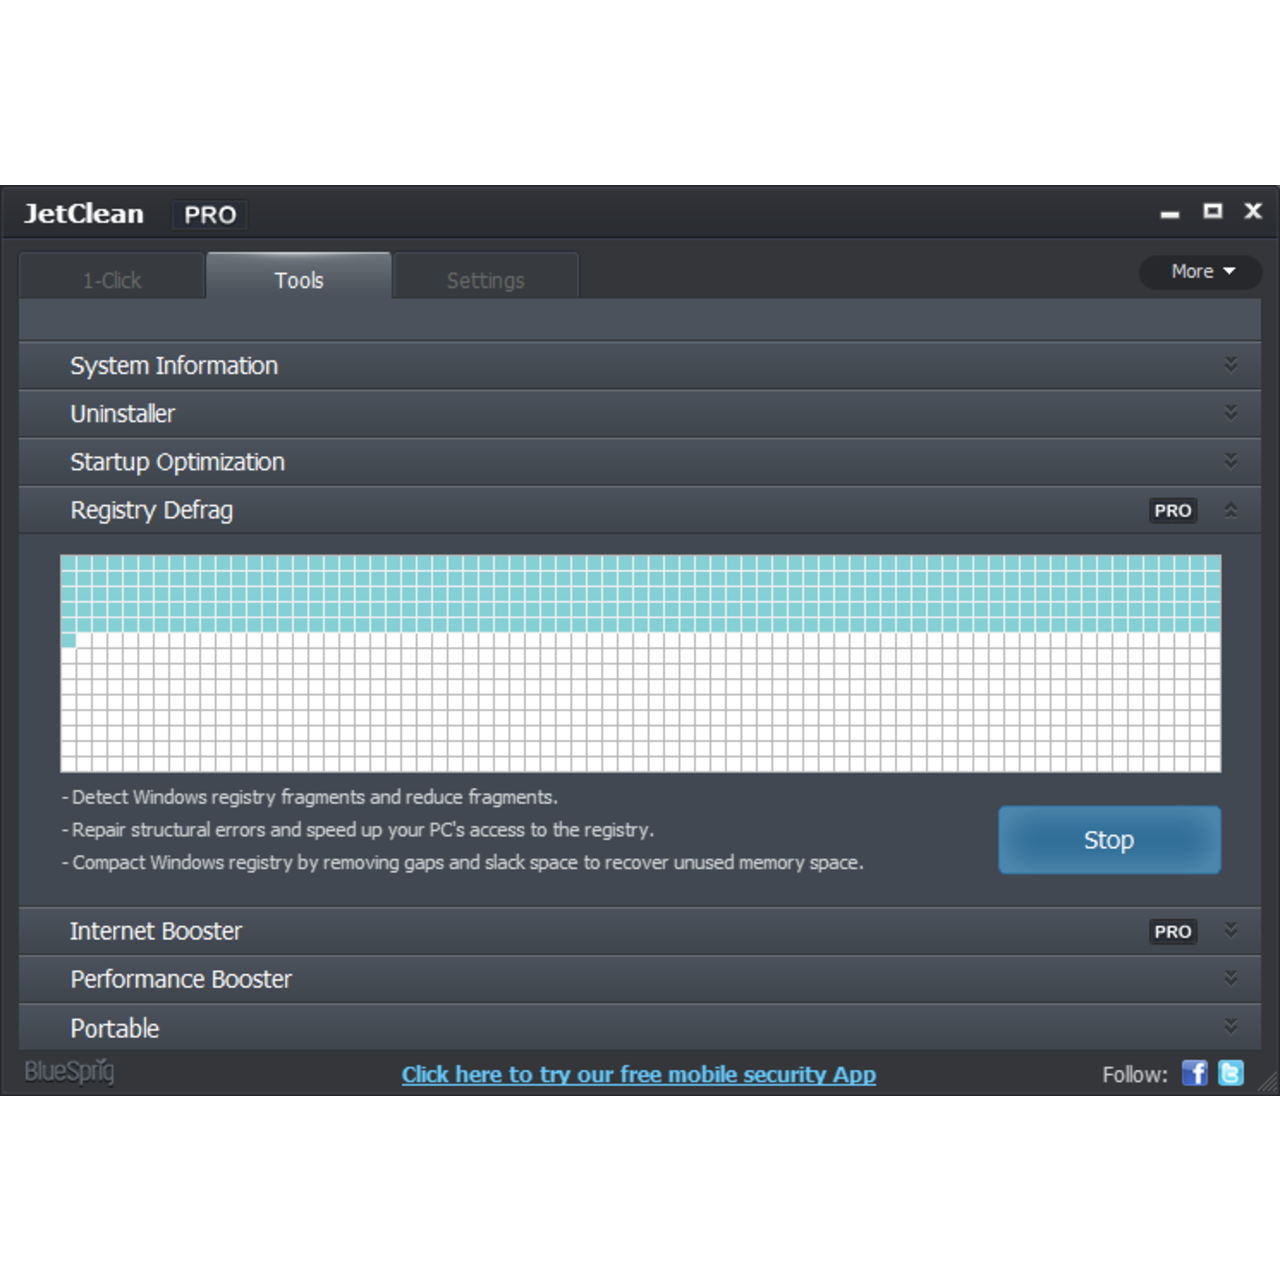Expand the Uninstaller section

coord(1231,413)
